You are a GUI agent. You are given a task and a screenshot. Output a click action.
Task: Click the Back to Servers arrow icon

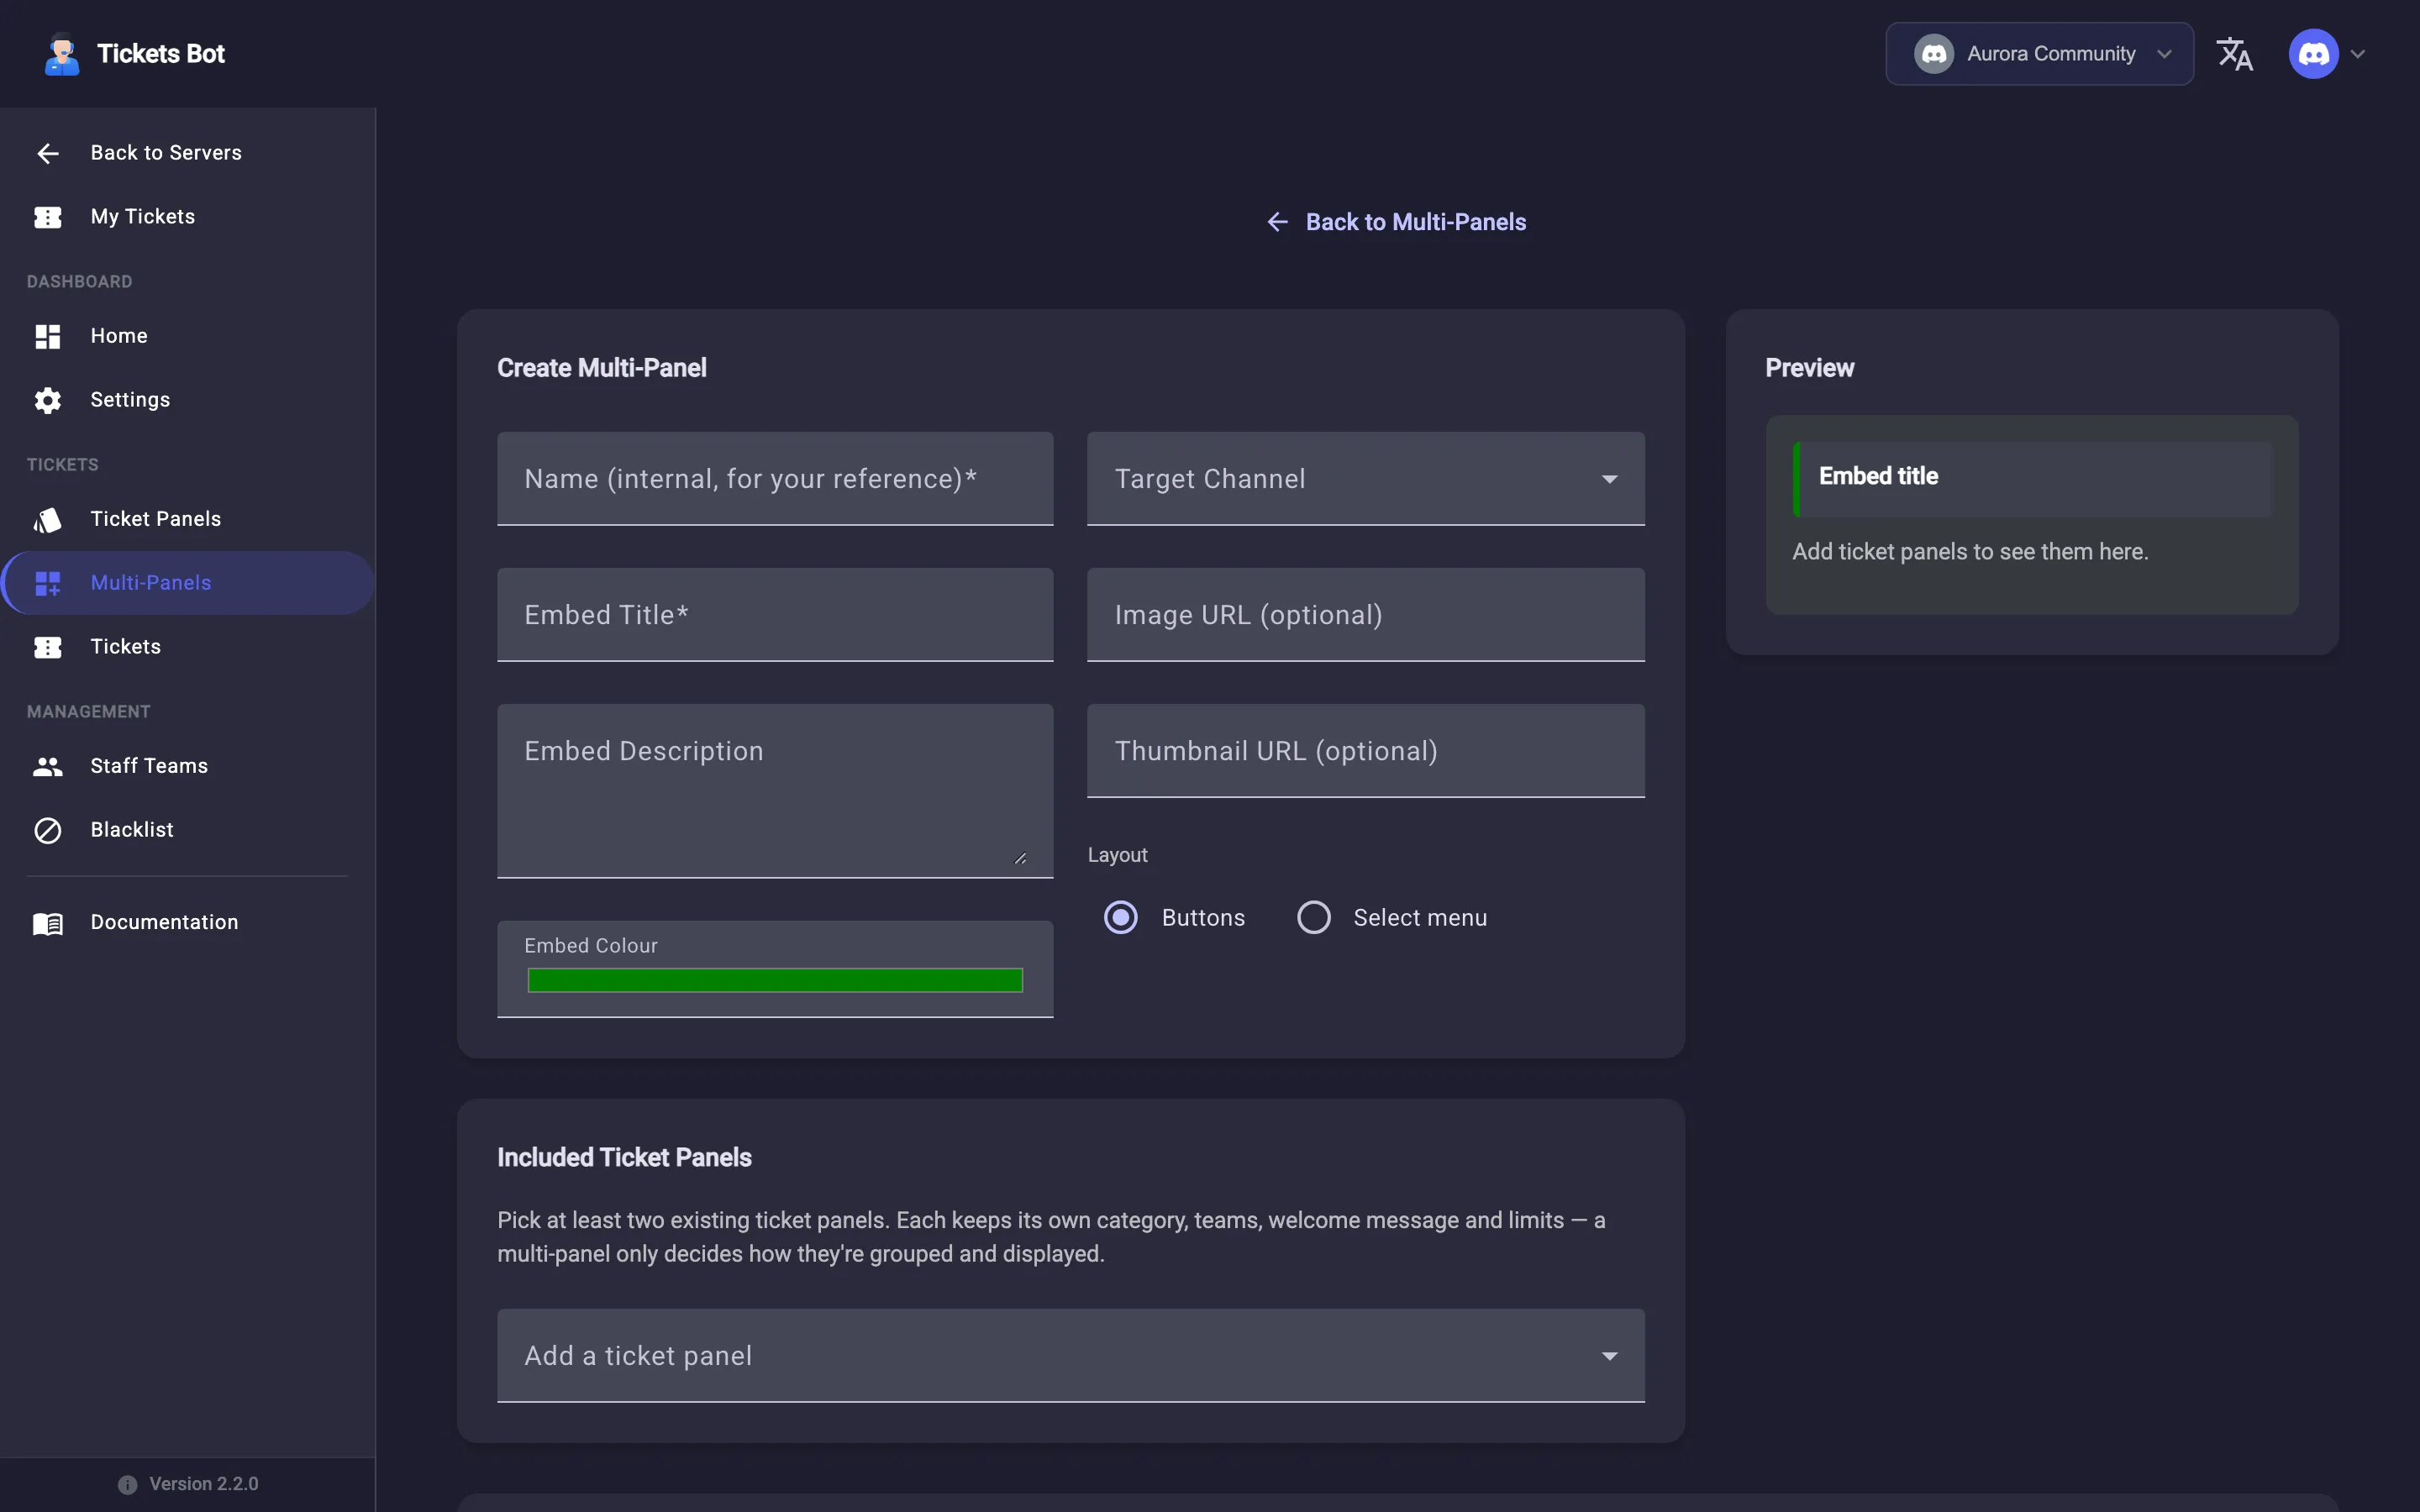pyautogui.click(x=48, y=153)
